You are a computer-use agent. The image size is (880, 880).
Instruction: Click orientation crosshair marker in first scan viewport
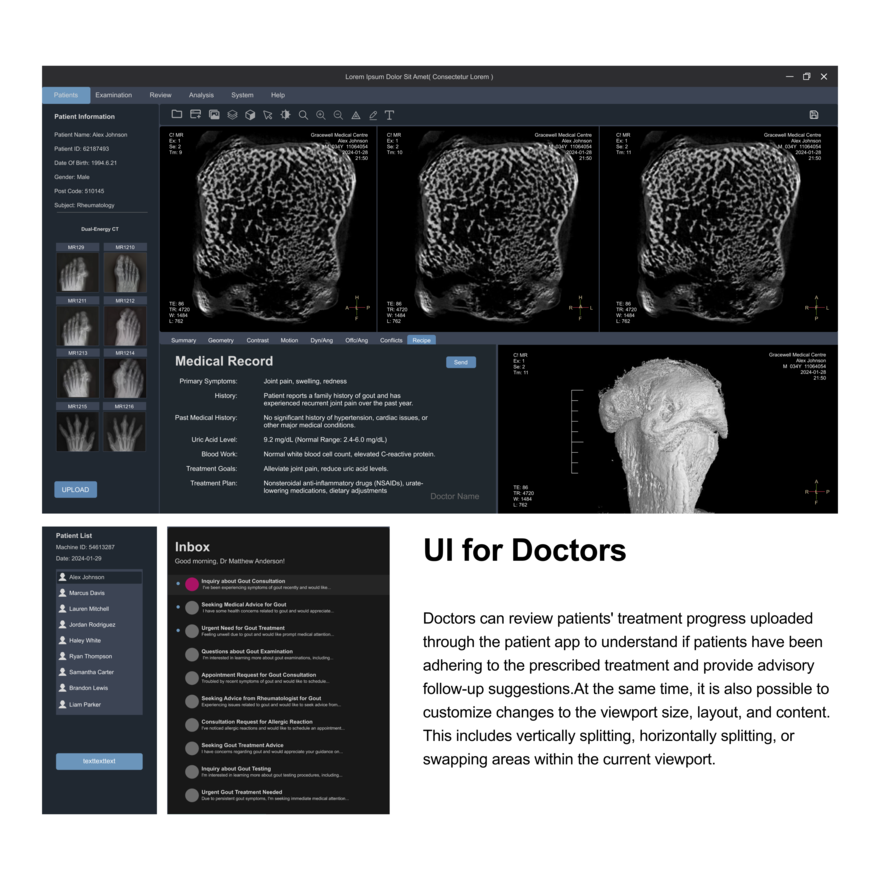[x=357, y=307]
